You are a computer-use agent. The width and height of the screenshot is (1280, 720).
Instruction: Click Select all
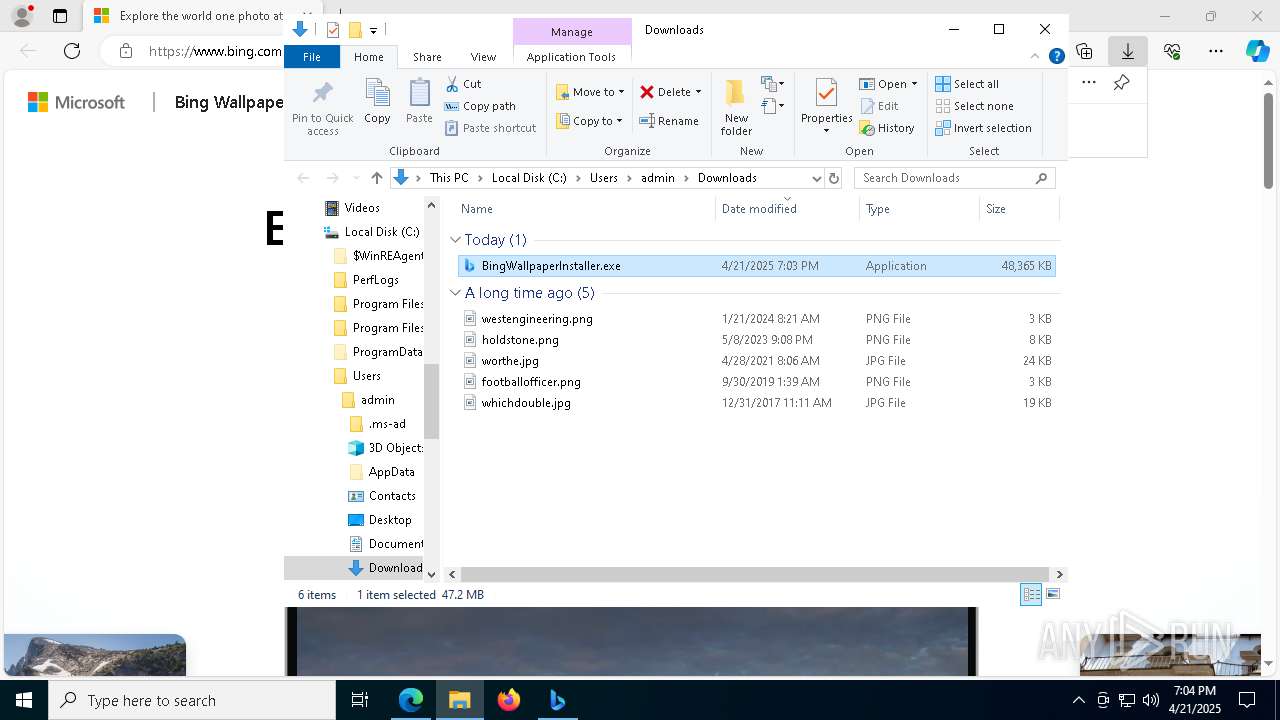click(x=967, y=84)
